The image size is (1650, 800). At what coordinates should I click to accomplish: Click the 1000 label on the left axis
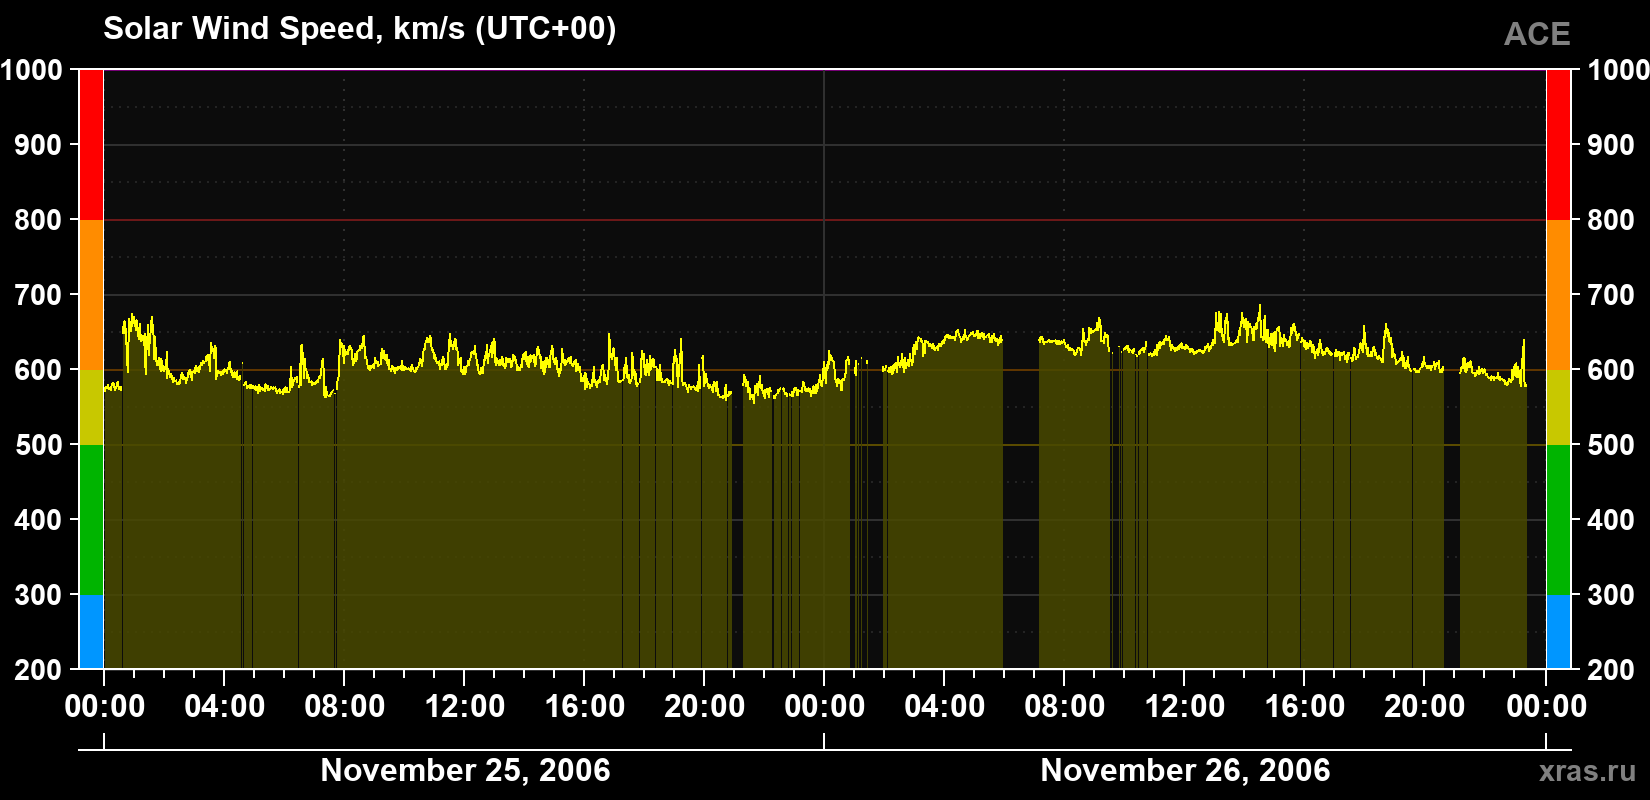(32, 70)
